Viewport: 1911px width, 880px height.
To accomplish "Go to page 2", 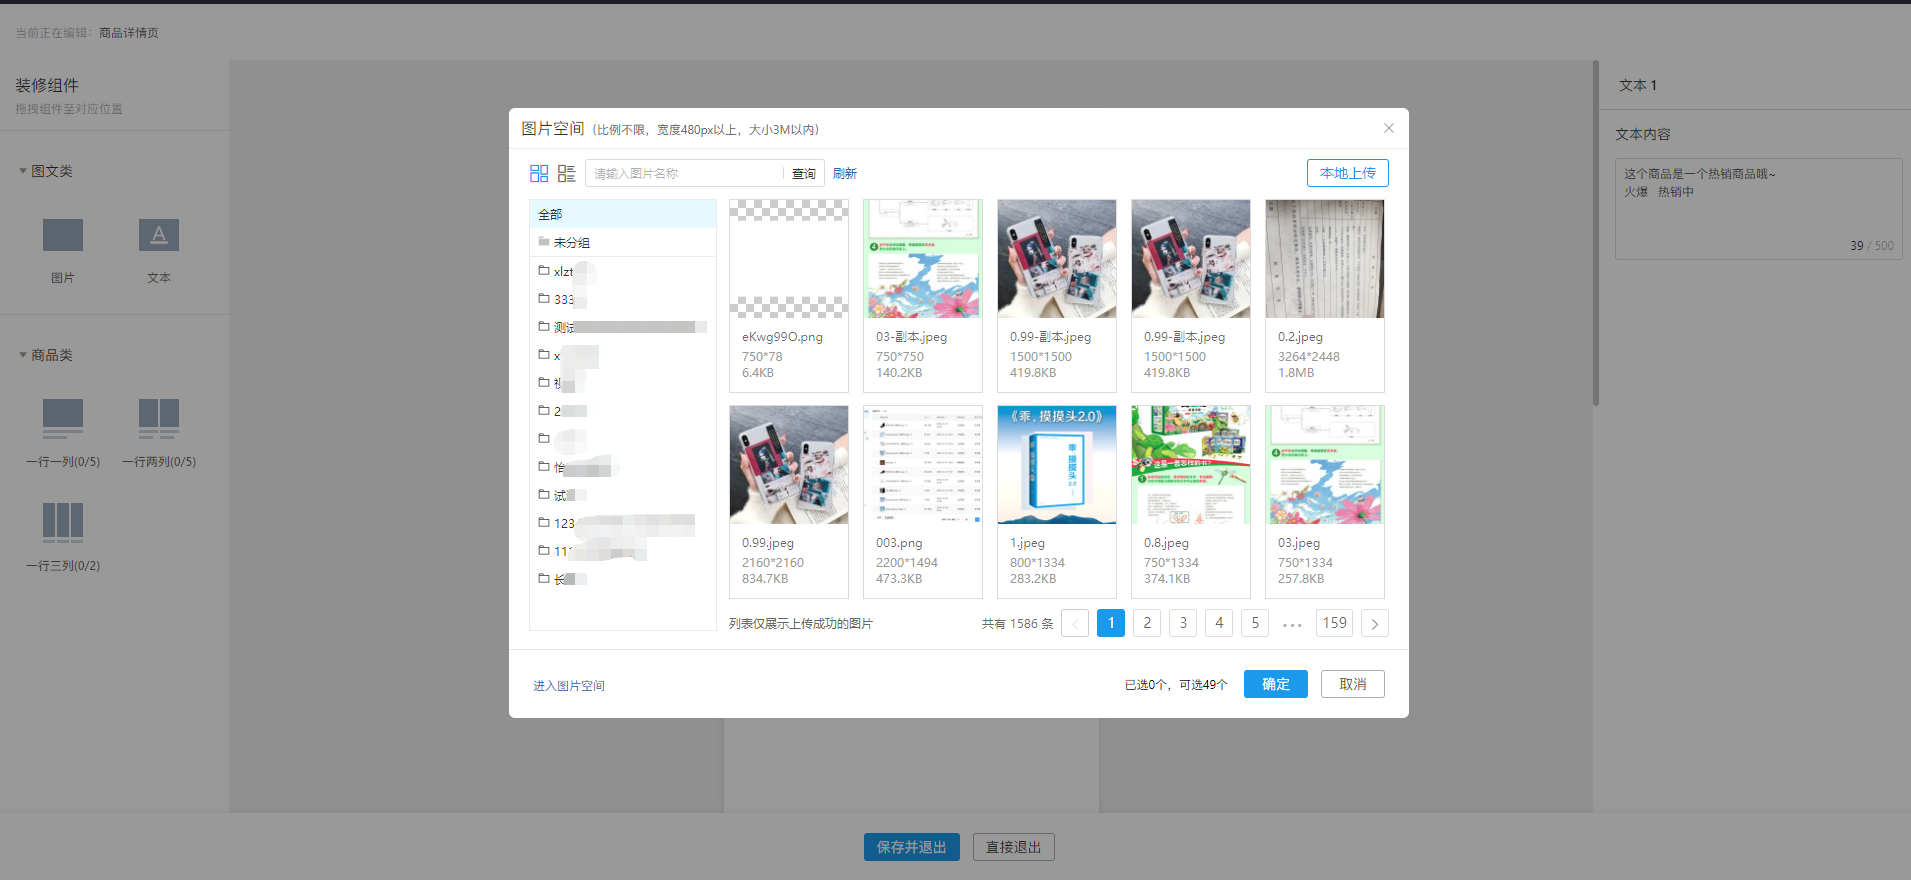I will [1147, 623].
